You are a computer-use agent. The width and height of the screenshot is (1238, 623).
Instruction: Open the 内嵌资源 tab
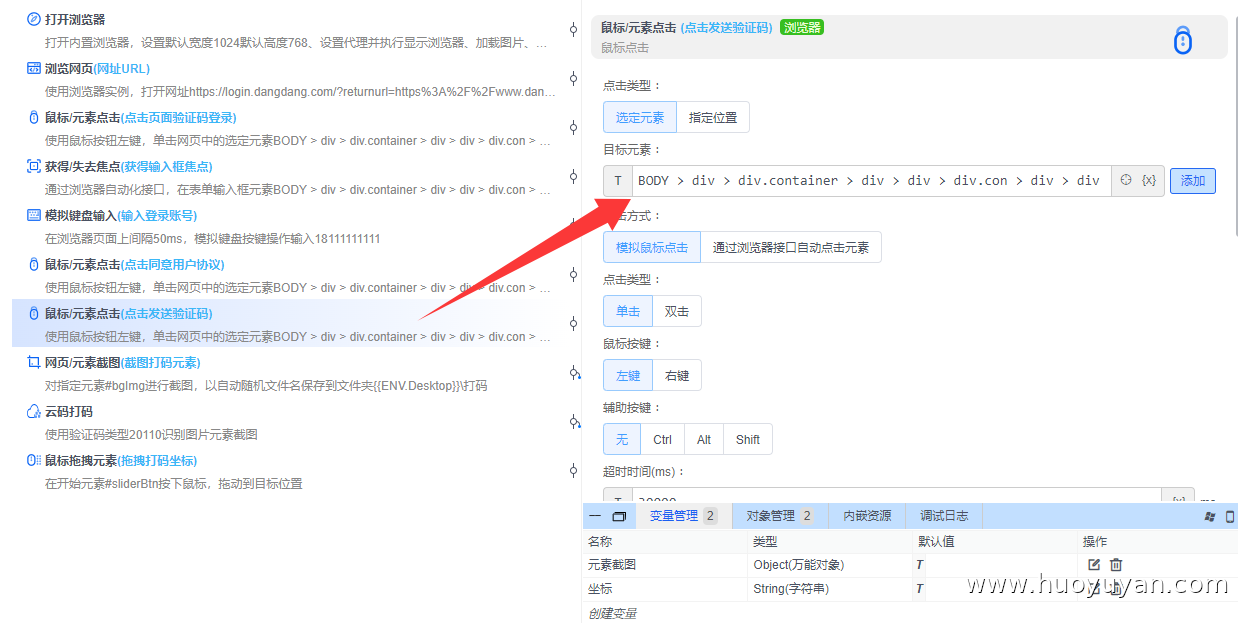tap(867, 516)
